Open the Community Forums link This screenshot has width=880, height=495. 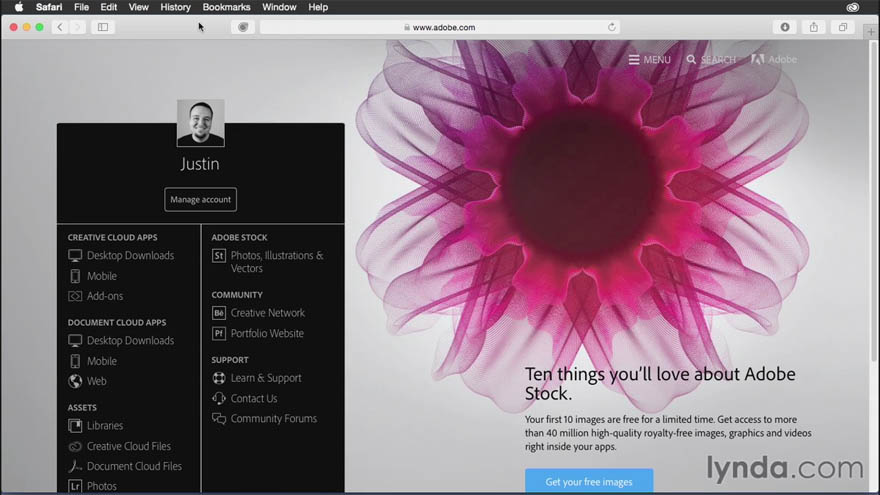[274, 419]
